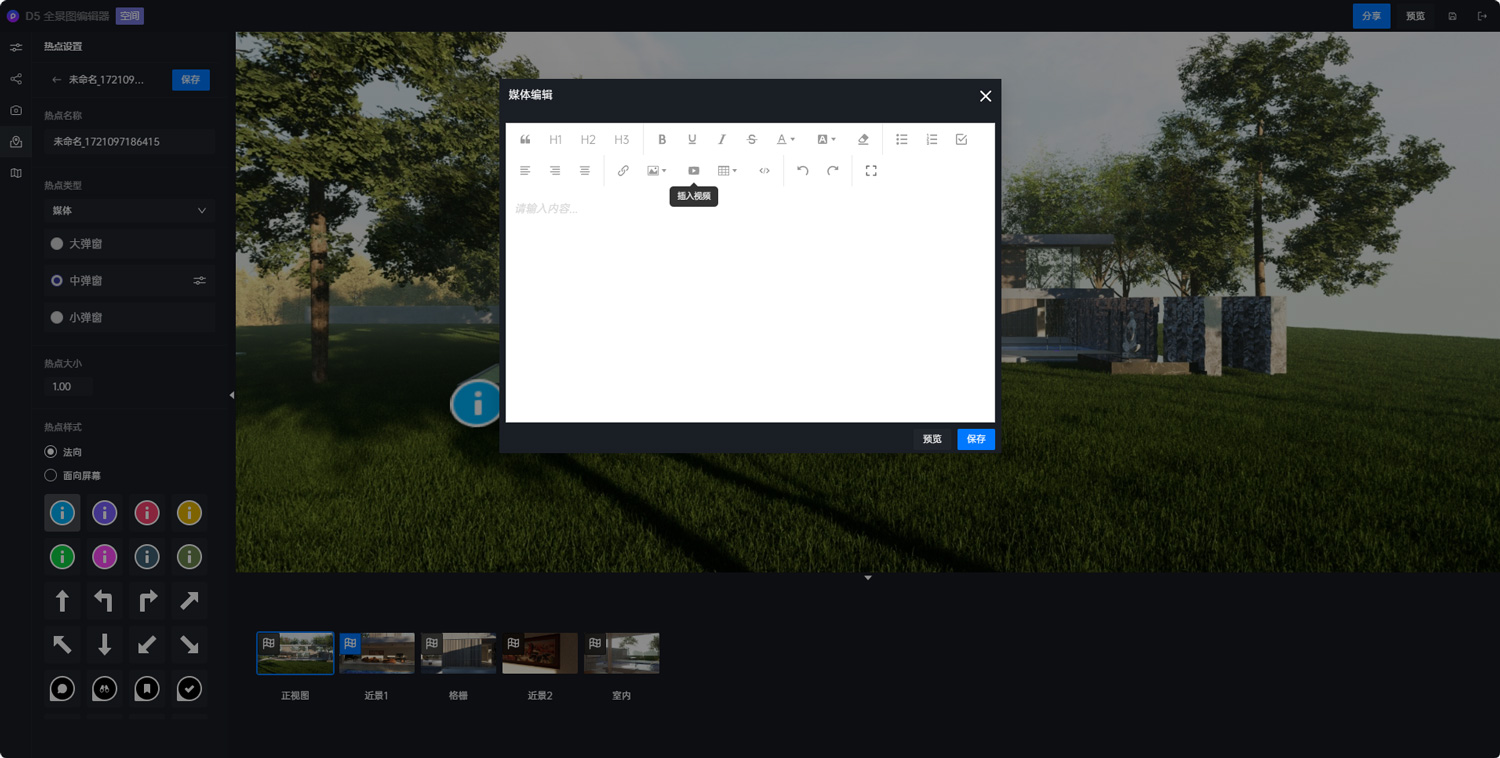Click the eraser clear-format icon
1500x758 pixels.
tap(863, 140)
